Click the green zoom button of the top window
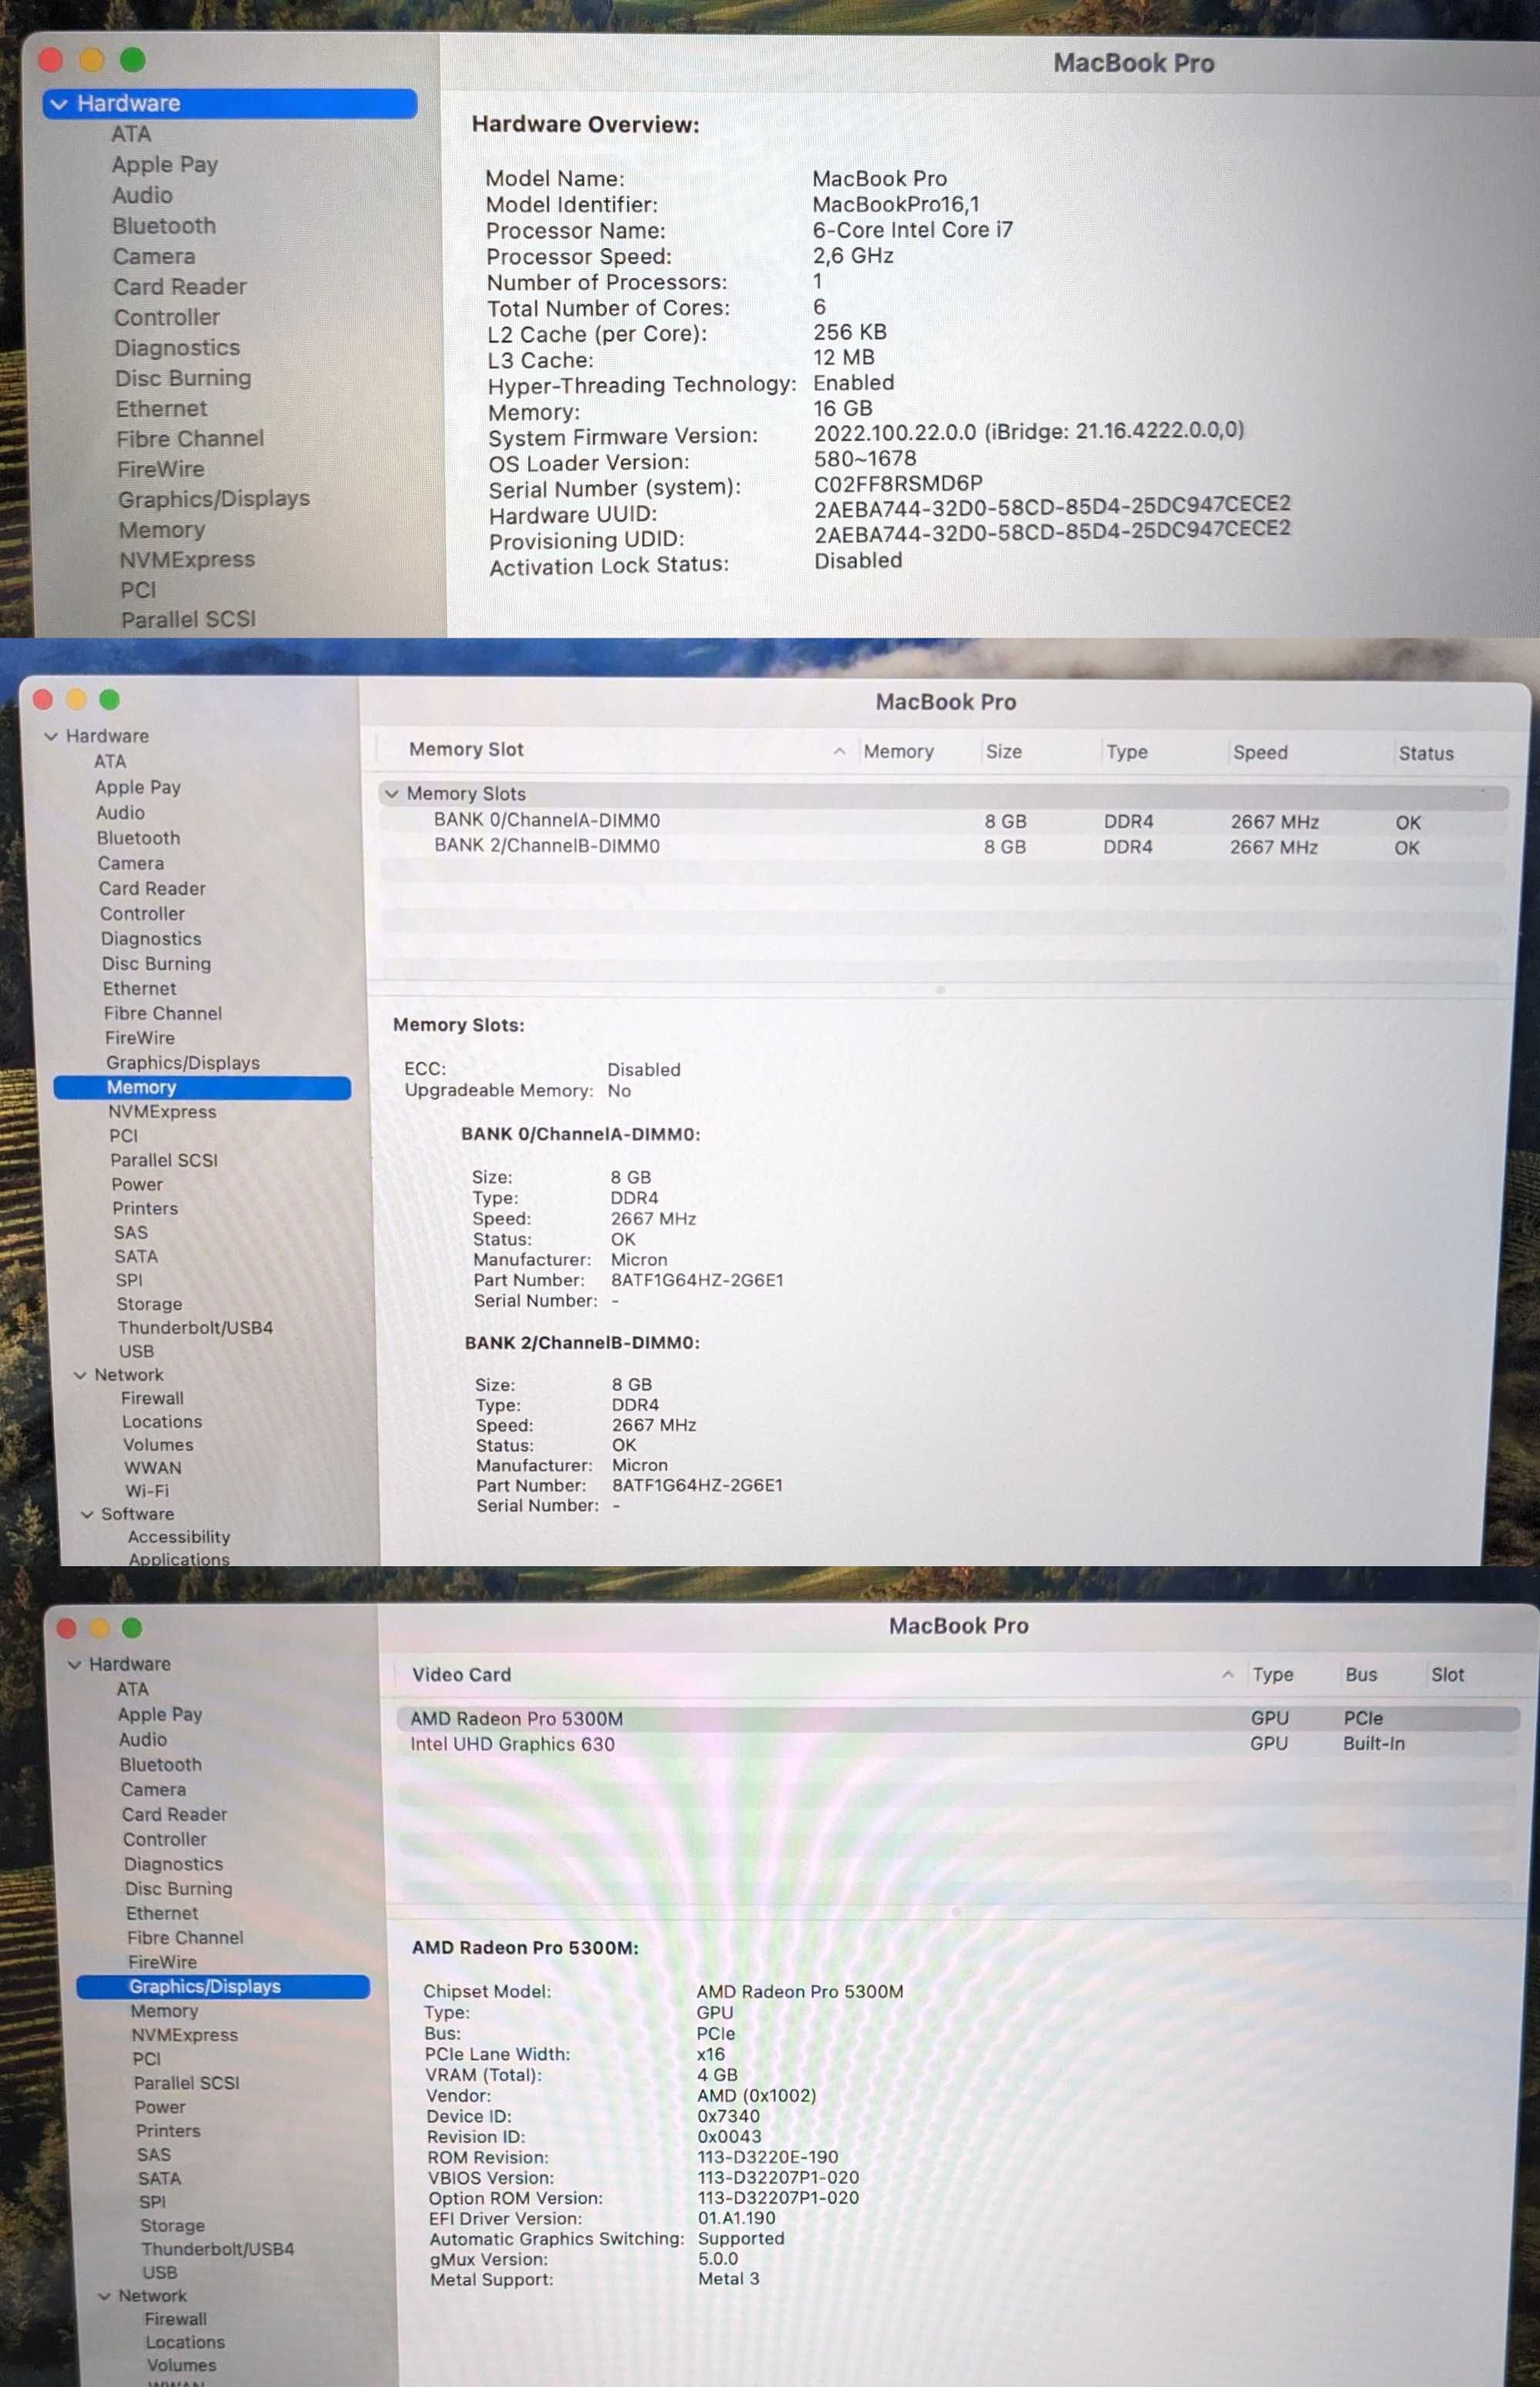The height and width of the screenshot is (2387, 1540). coord(133,60)
